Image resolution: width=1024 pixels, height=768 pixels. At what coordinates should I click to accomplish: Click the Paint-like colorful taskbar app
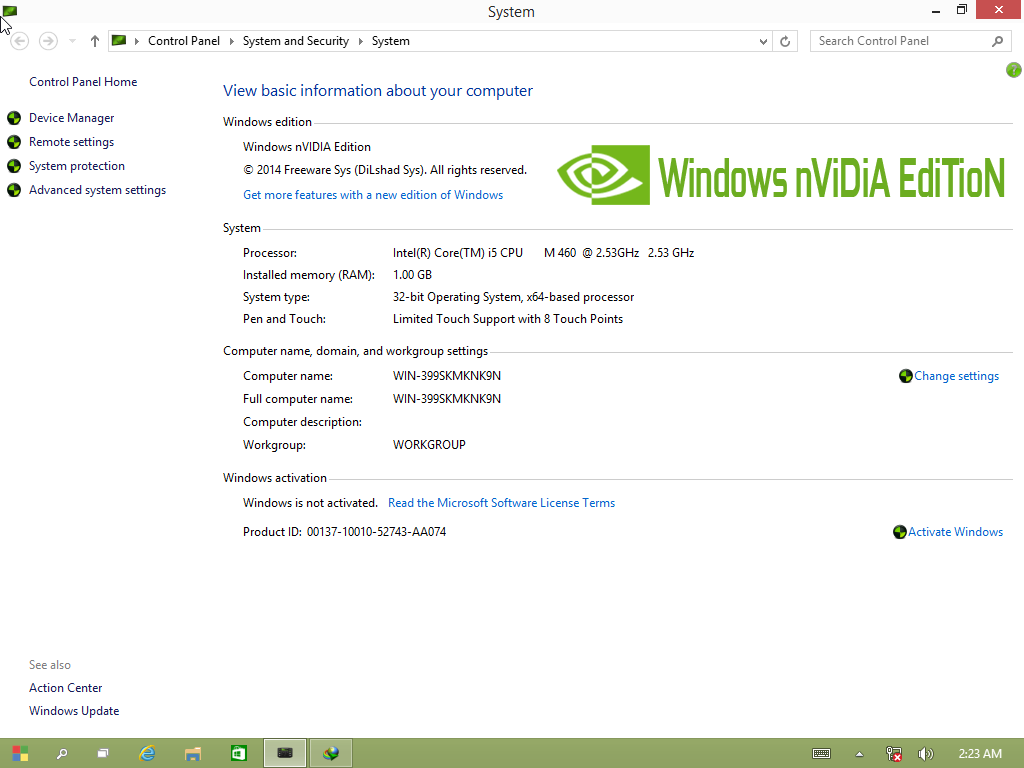click(330, 754)
